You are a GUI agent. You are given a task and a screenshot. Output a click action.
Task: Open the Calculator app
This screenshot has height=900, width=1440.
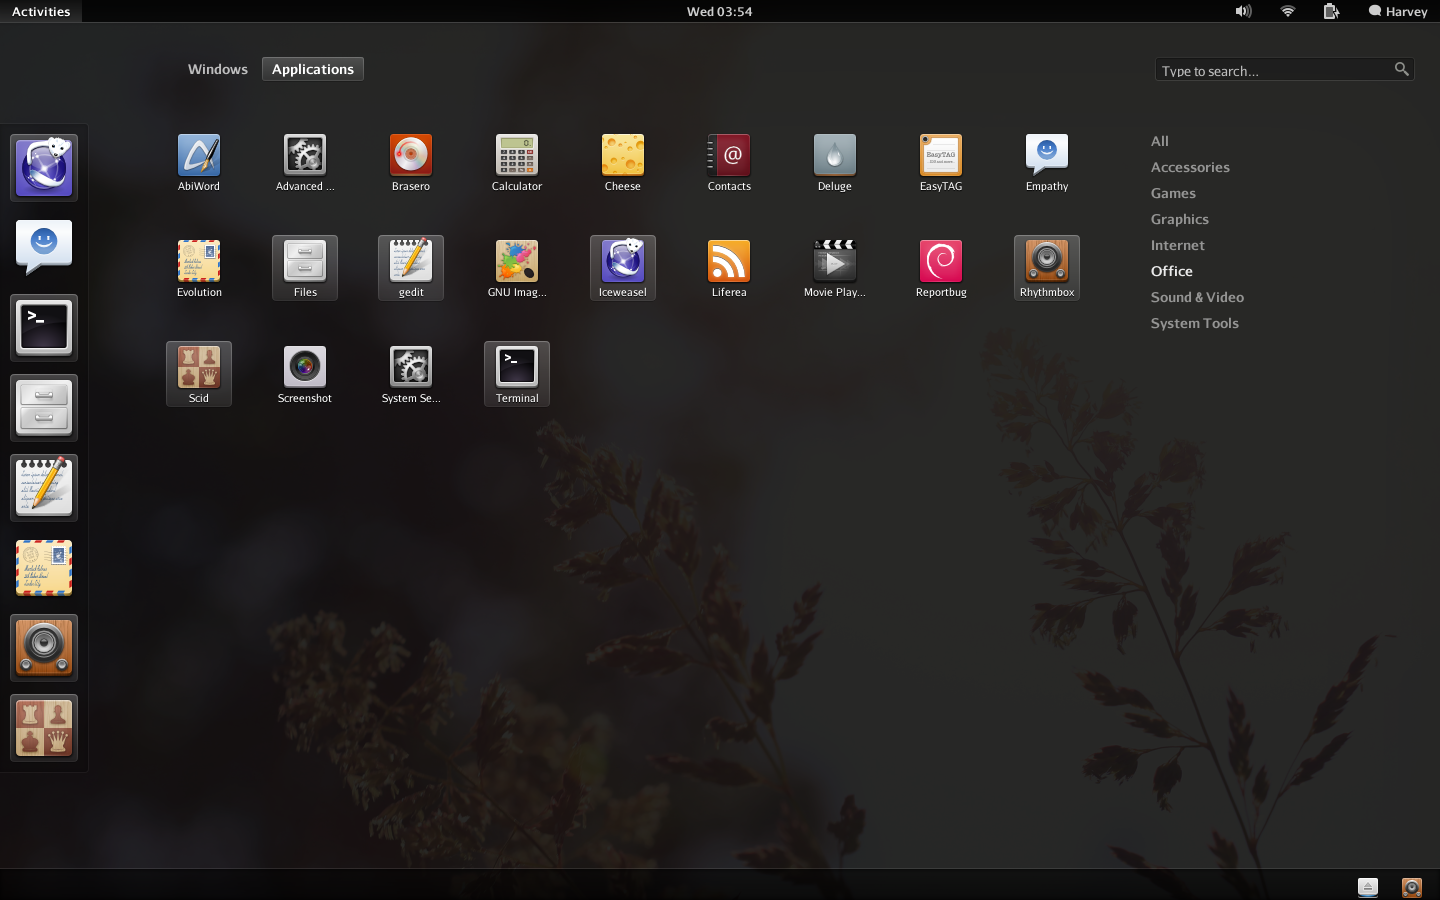[517, 162]
